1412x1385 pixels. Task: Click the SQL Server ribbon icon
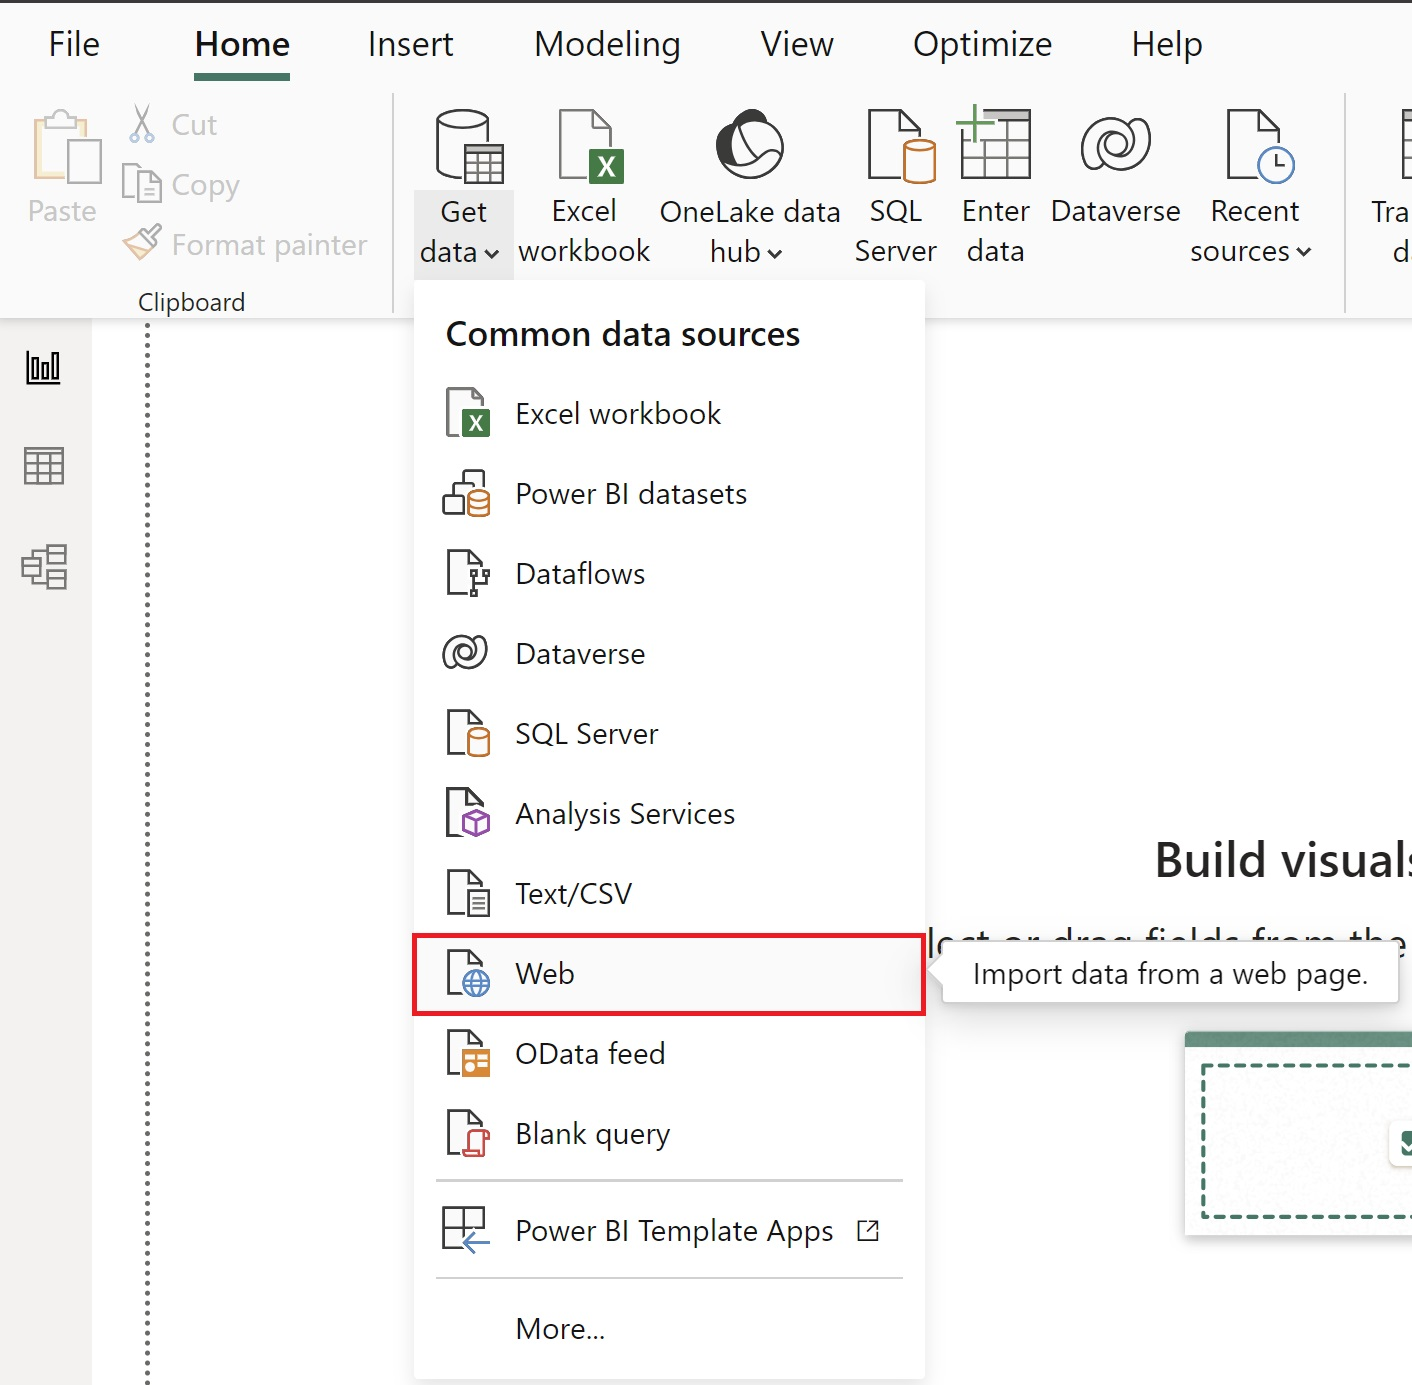[901, 146]
